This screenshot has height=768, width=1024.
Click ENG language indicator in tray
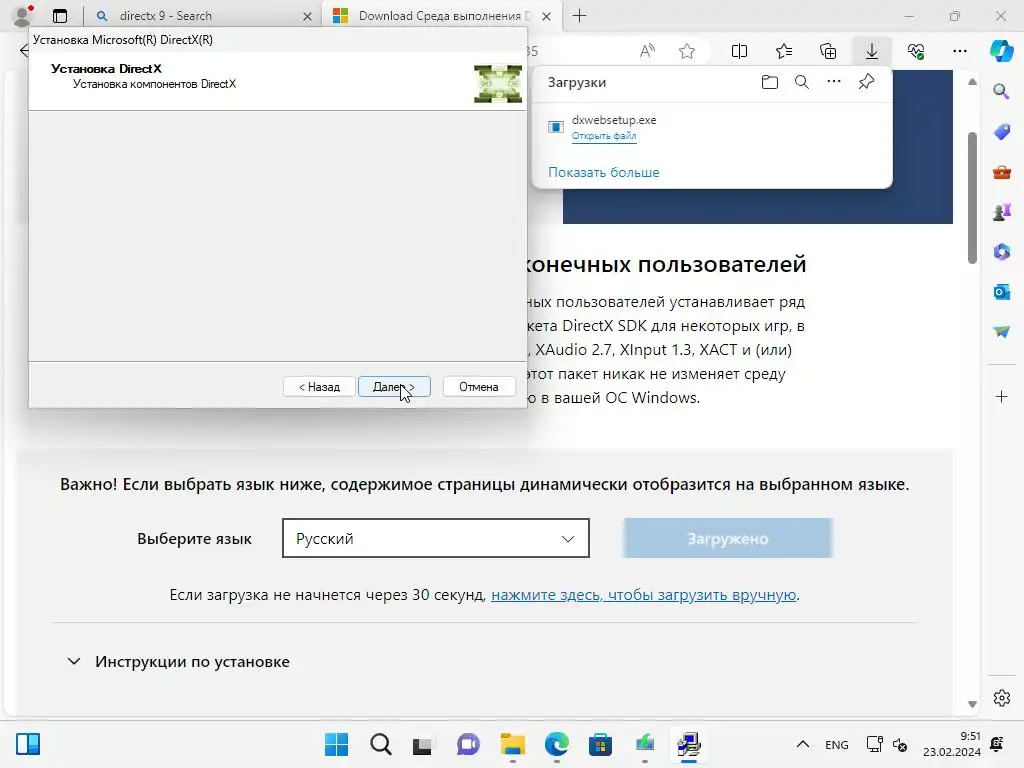(x=837, y=744)
